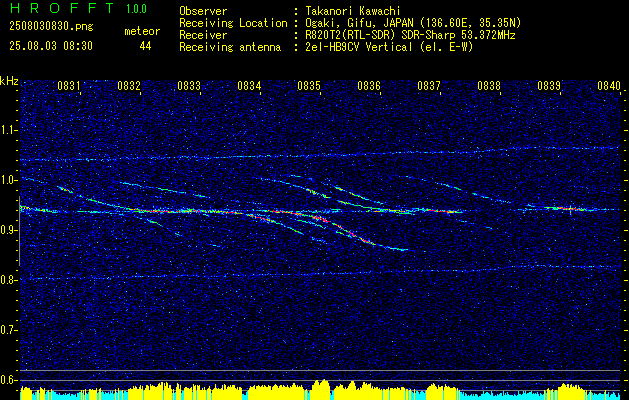Click frequency axis label 1.1

(x=9, y=130)
